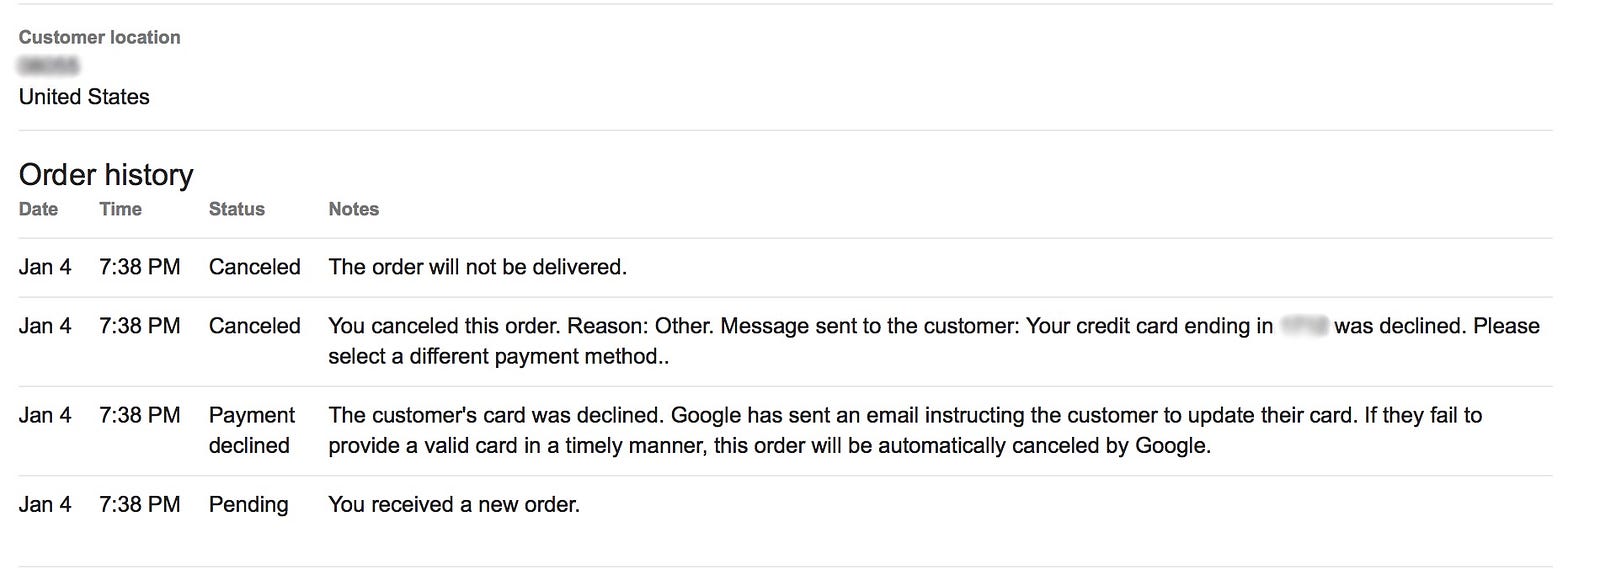This screenshot has width=1600, height=569.
Task: Select the Pending status entry
Action: pos(248,504)
